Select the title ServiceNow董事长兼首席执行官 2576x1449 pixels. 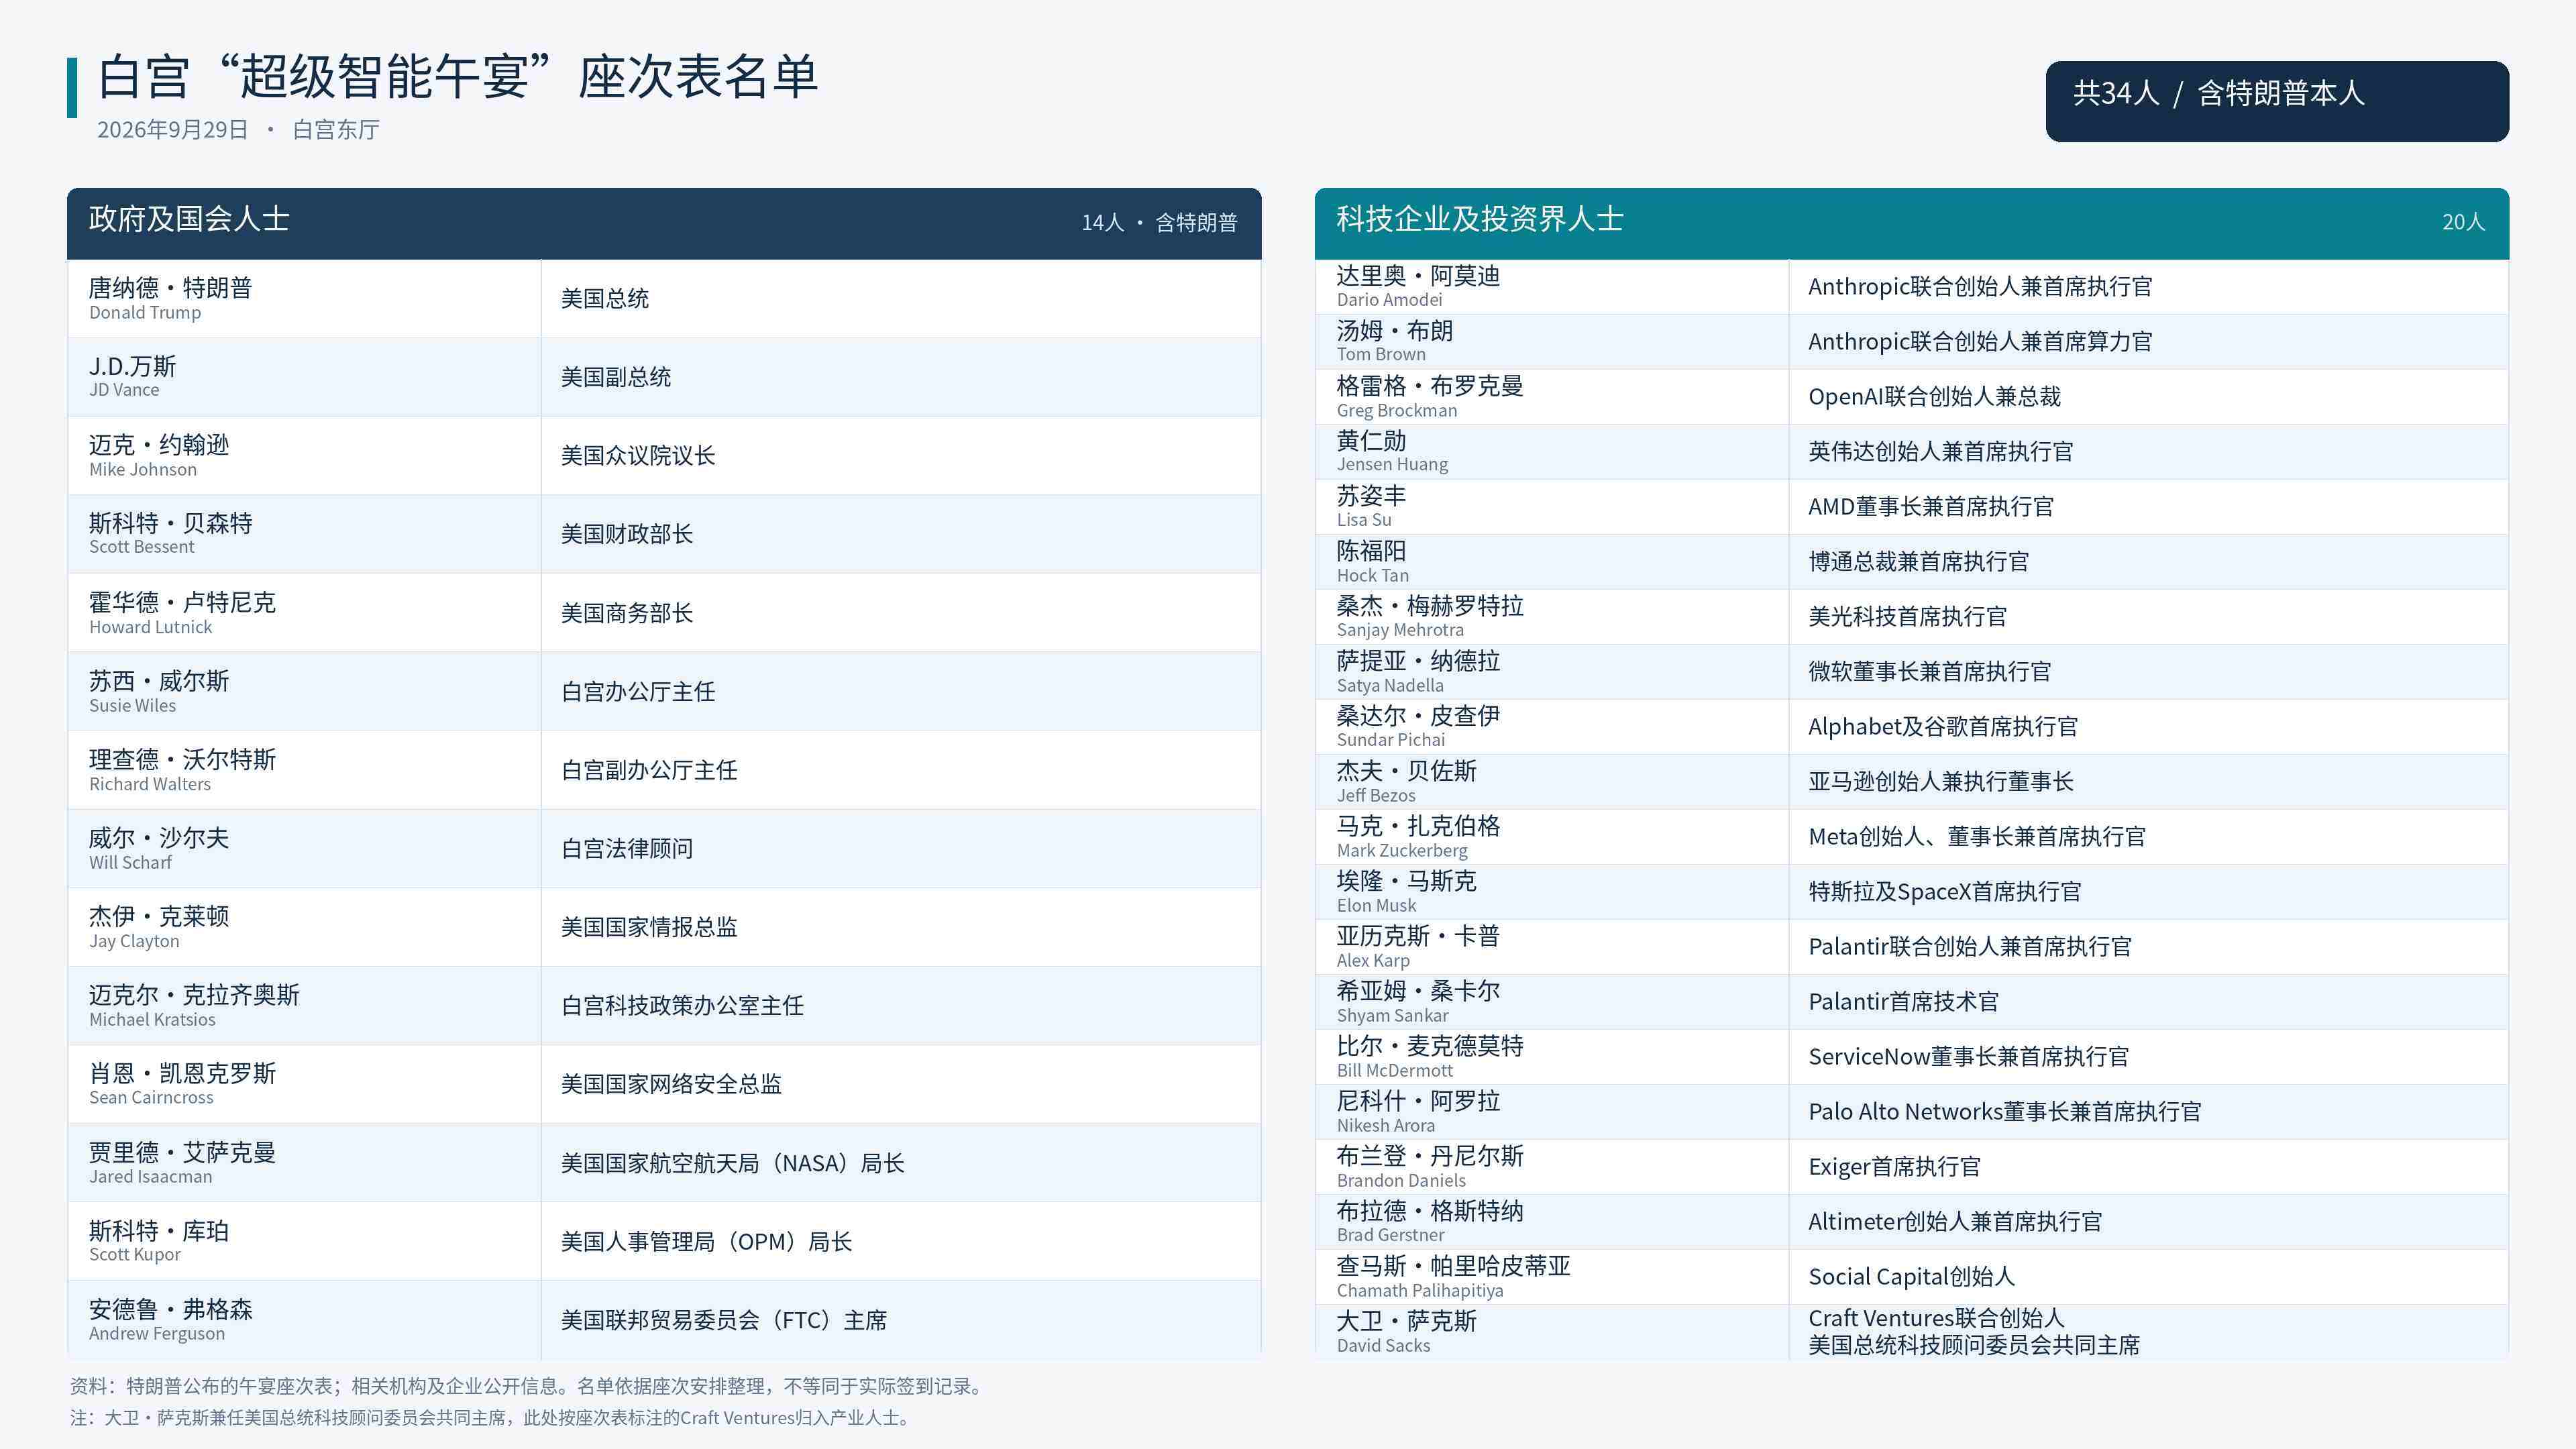(x=1969, y=1057)
